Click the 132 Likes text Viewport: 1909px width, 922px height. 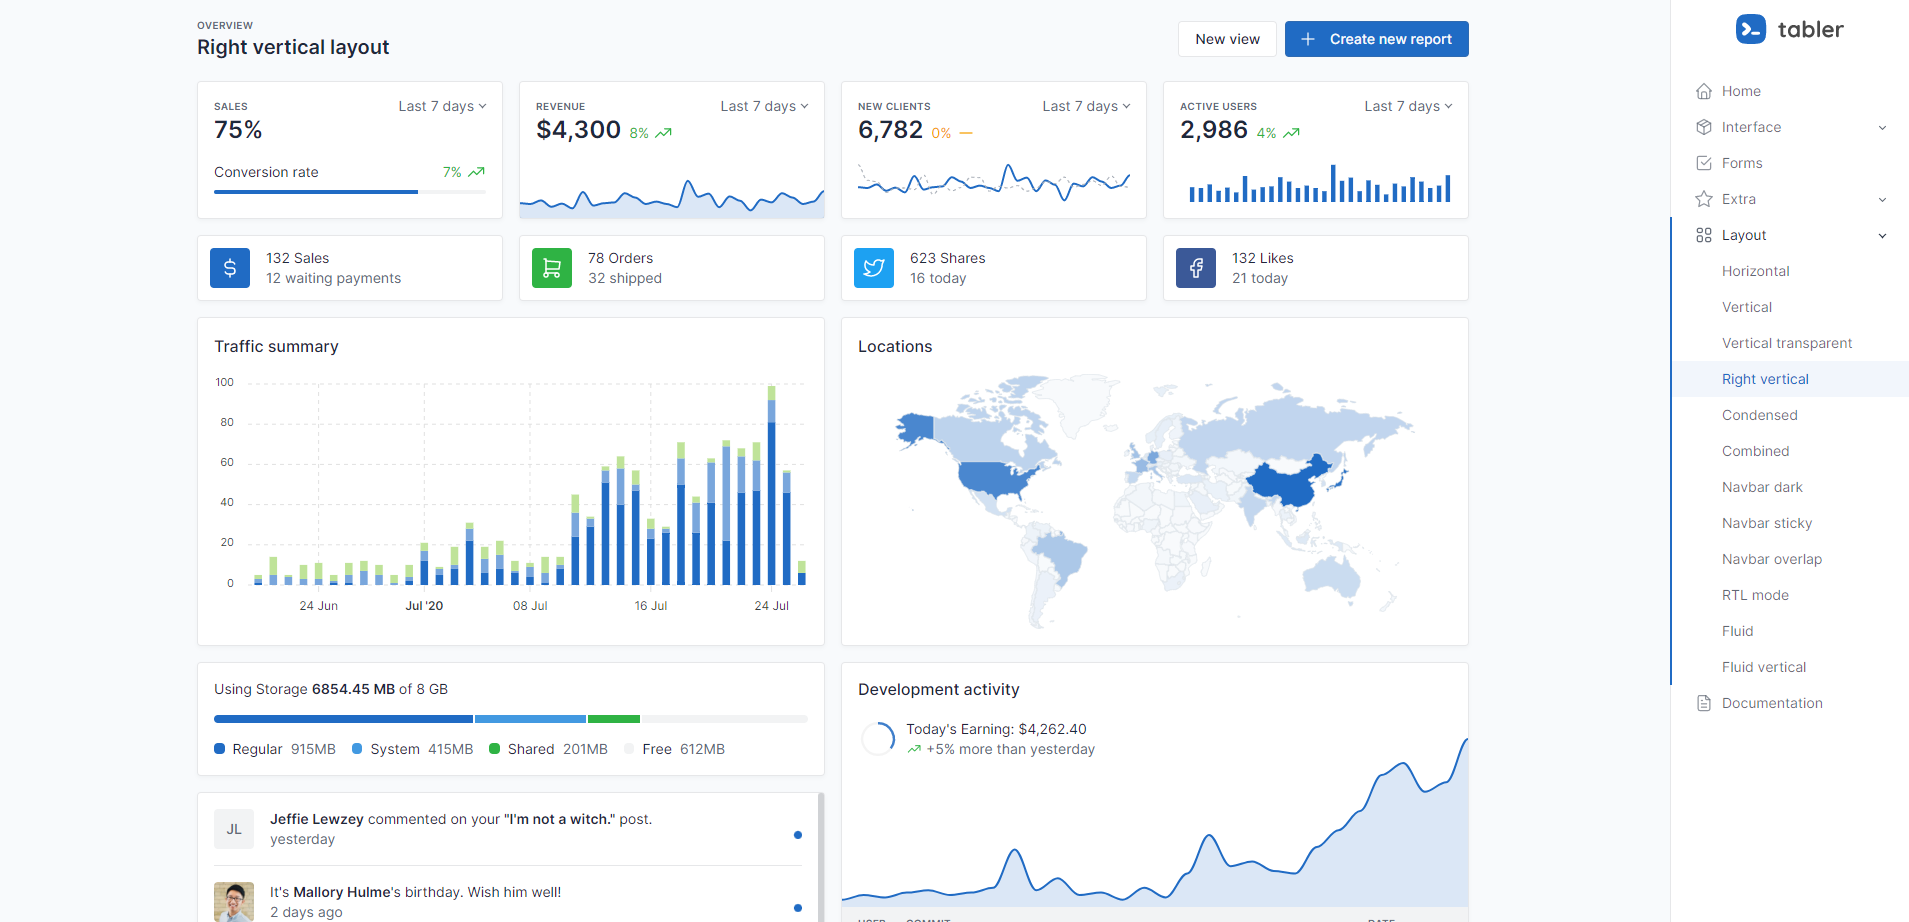tap(1262, 258)
